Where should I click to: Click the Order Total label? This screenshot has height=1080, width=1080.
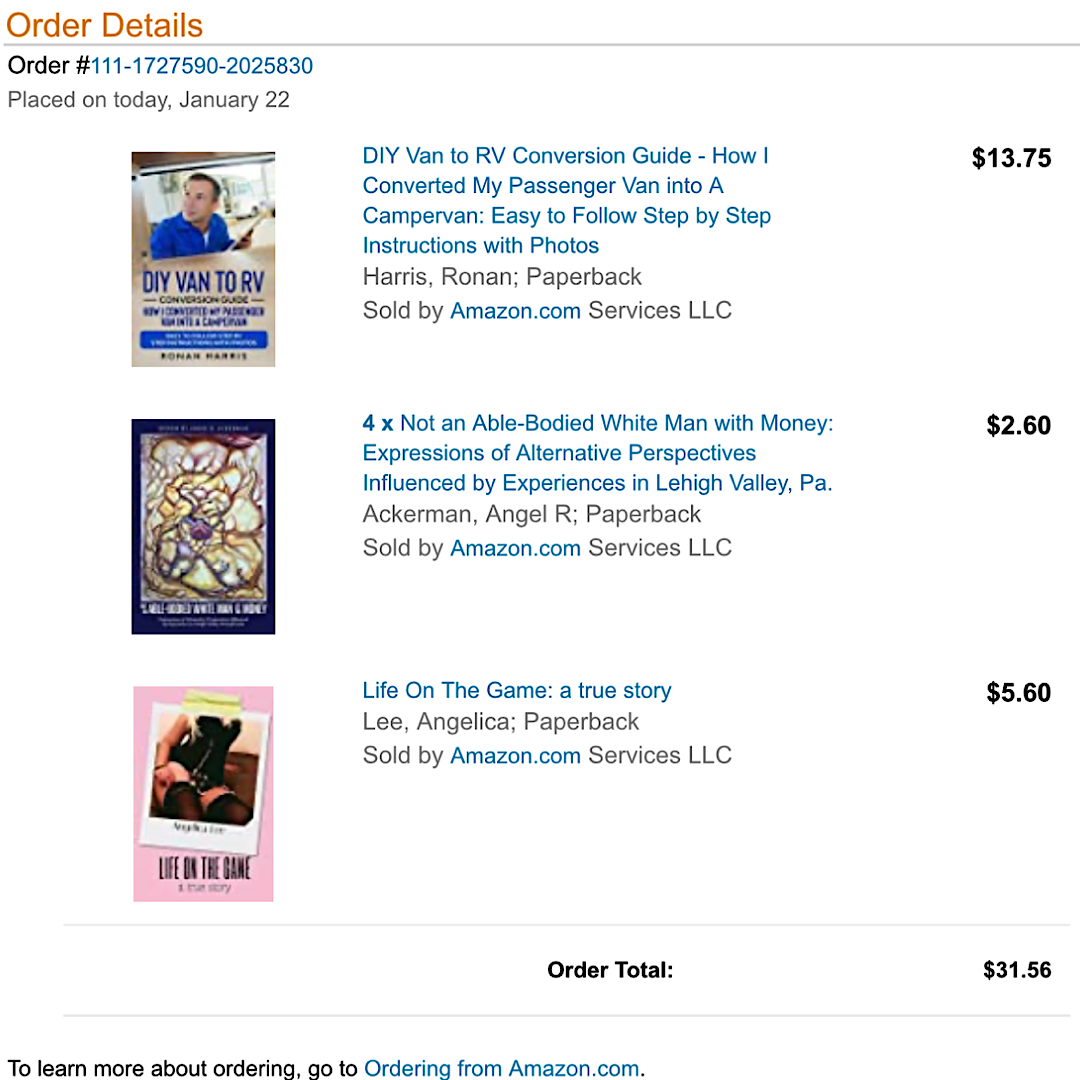(x=610, y=970)
